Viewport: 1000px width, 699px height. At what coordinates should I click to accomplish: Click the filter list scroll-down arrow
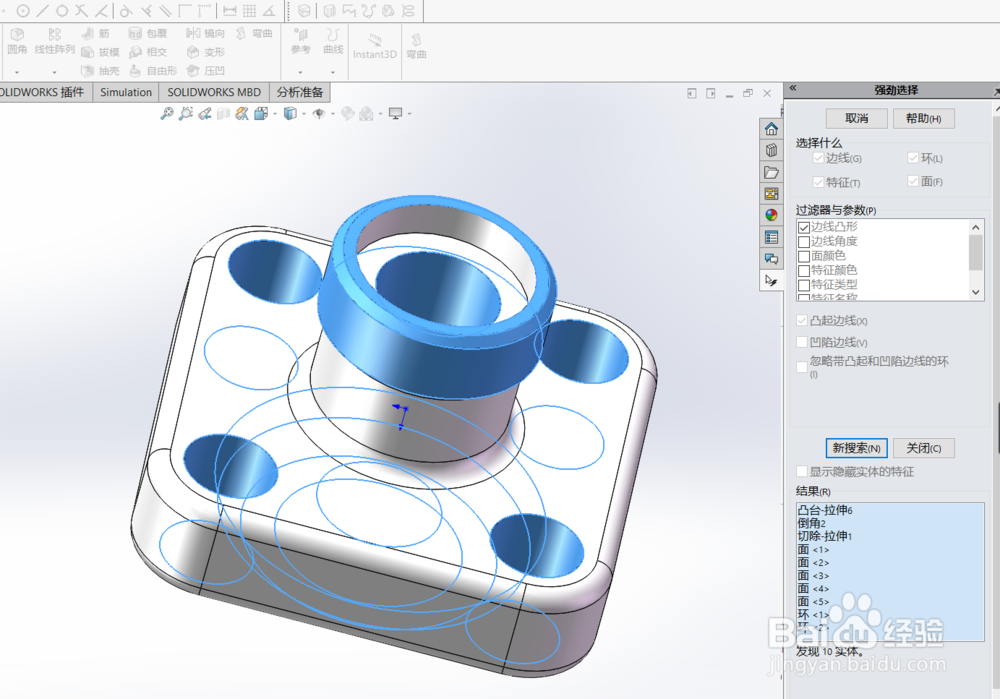tap(976, 292)
